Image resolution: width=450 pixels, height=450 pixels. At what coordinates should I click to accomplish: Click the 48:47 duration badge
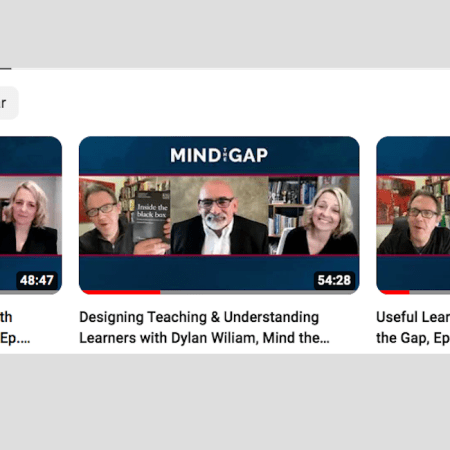pos(37,280)
